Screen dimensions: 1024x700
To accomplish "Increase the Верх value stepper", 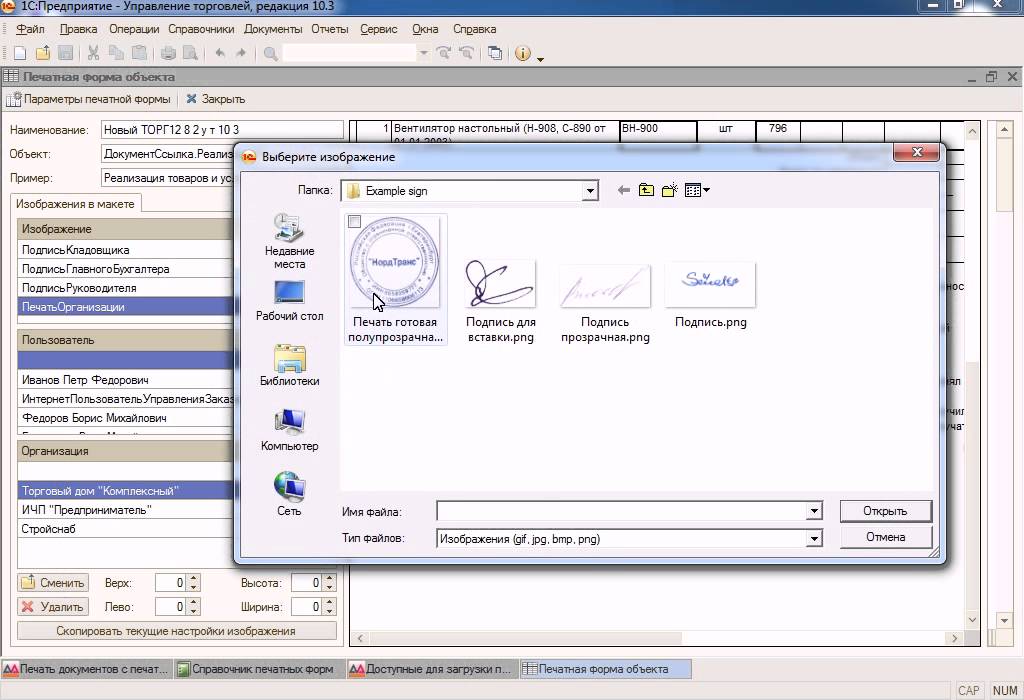I will click(x=193, y=578).
